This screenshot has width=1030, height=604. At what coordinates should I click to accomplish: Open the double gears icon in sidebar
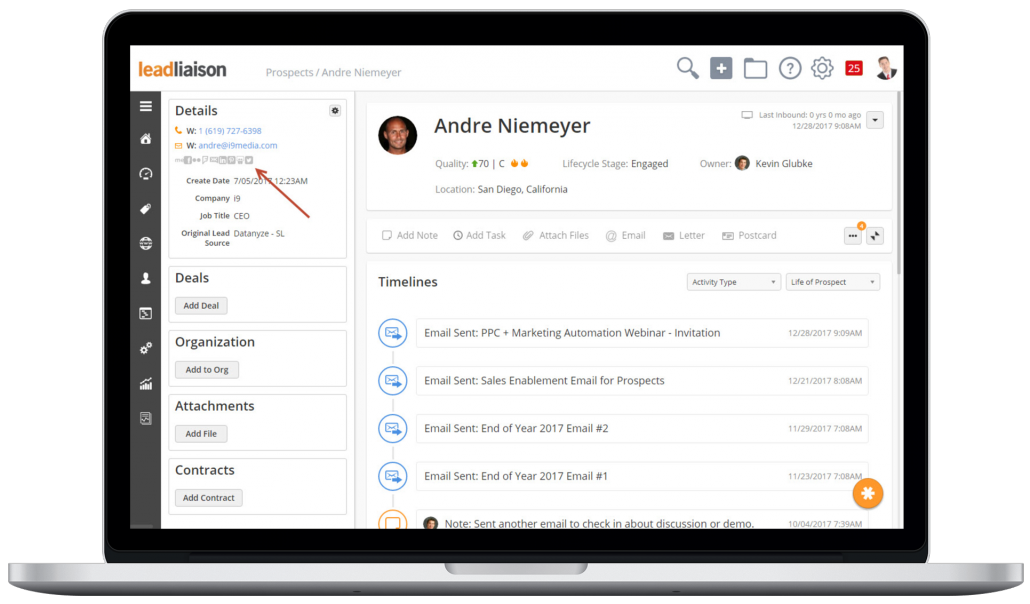146,348
